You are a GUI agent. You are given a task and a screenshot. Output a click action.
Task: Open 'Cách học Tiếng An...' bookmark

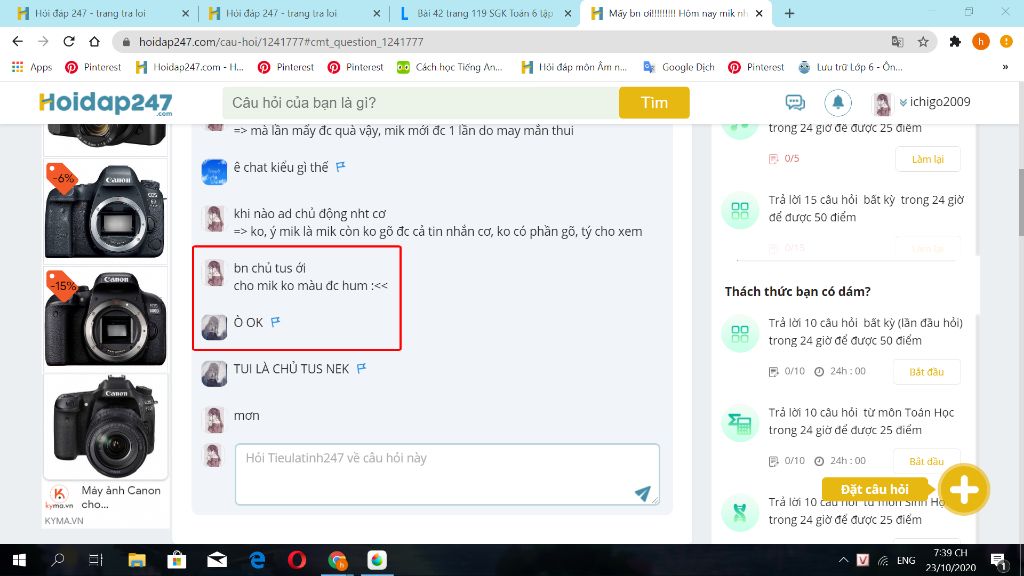[451, 67]
